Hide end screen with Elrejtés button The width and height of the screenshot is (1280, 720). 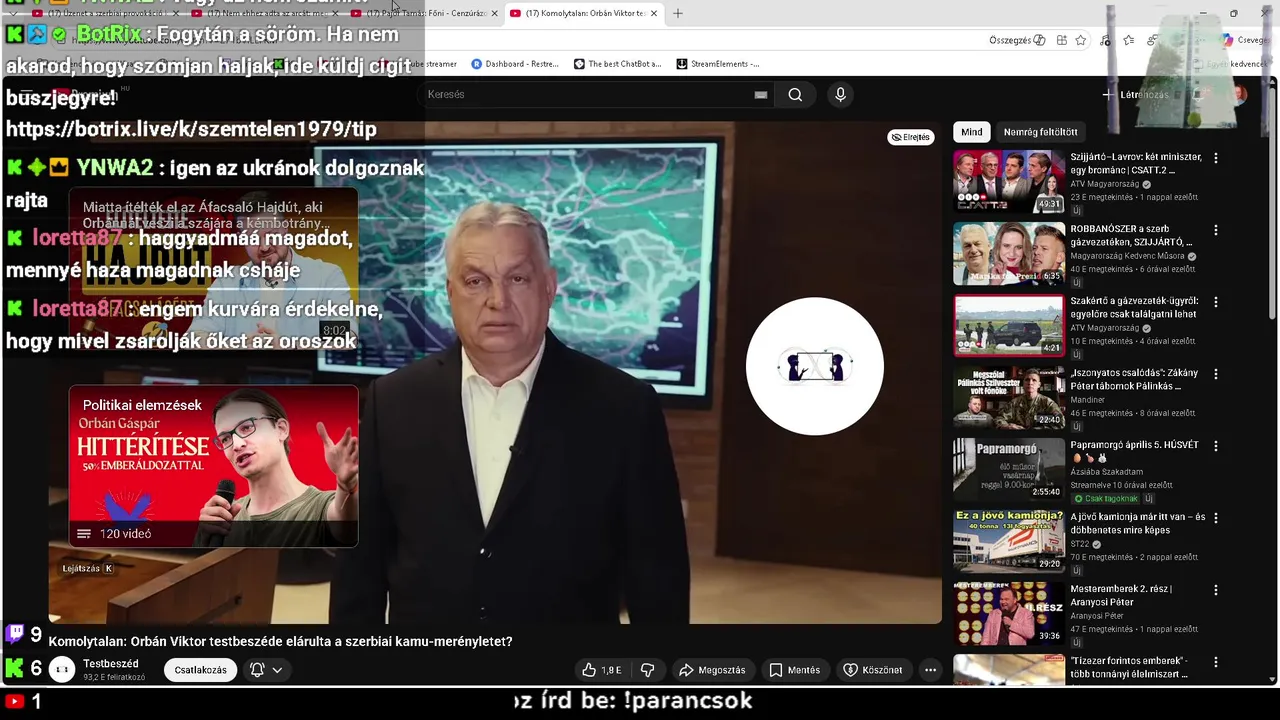pos(911,137)
